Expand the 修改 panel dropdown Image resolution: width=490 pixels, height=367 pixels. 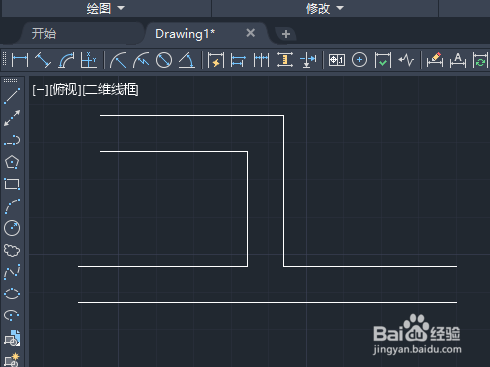(325, 8)
